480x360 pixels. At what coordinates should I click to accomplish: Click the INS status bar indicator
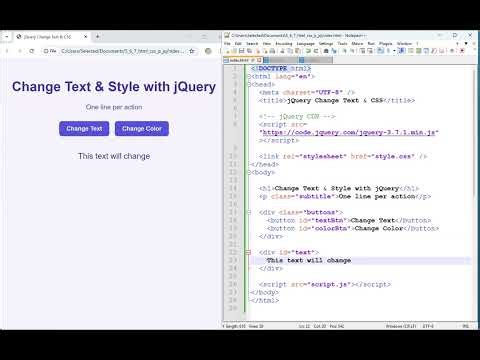(466, 326)
